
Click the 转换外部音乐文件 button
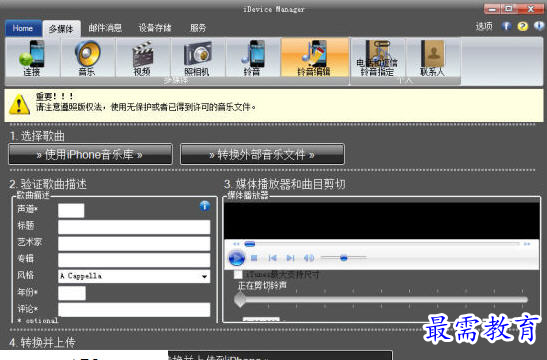(262, 154)
